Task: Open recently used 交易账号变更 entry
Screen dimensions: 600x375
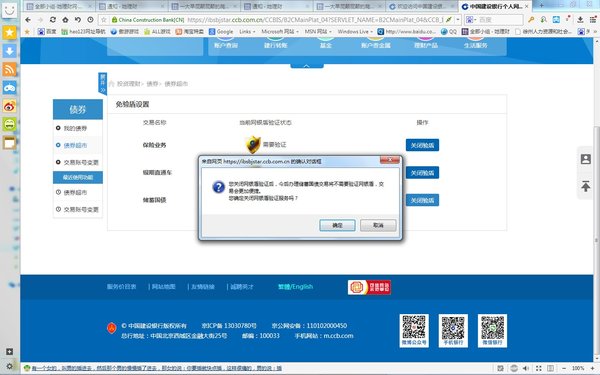Action: point(81,210)
